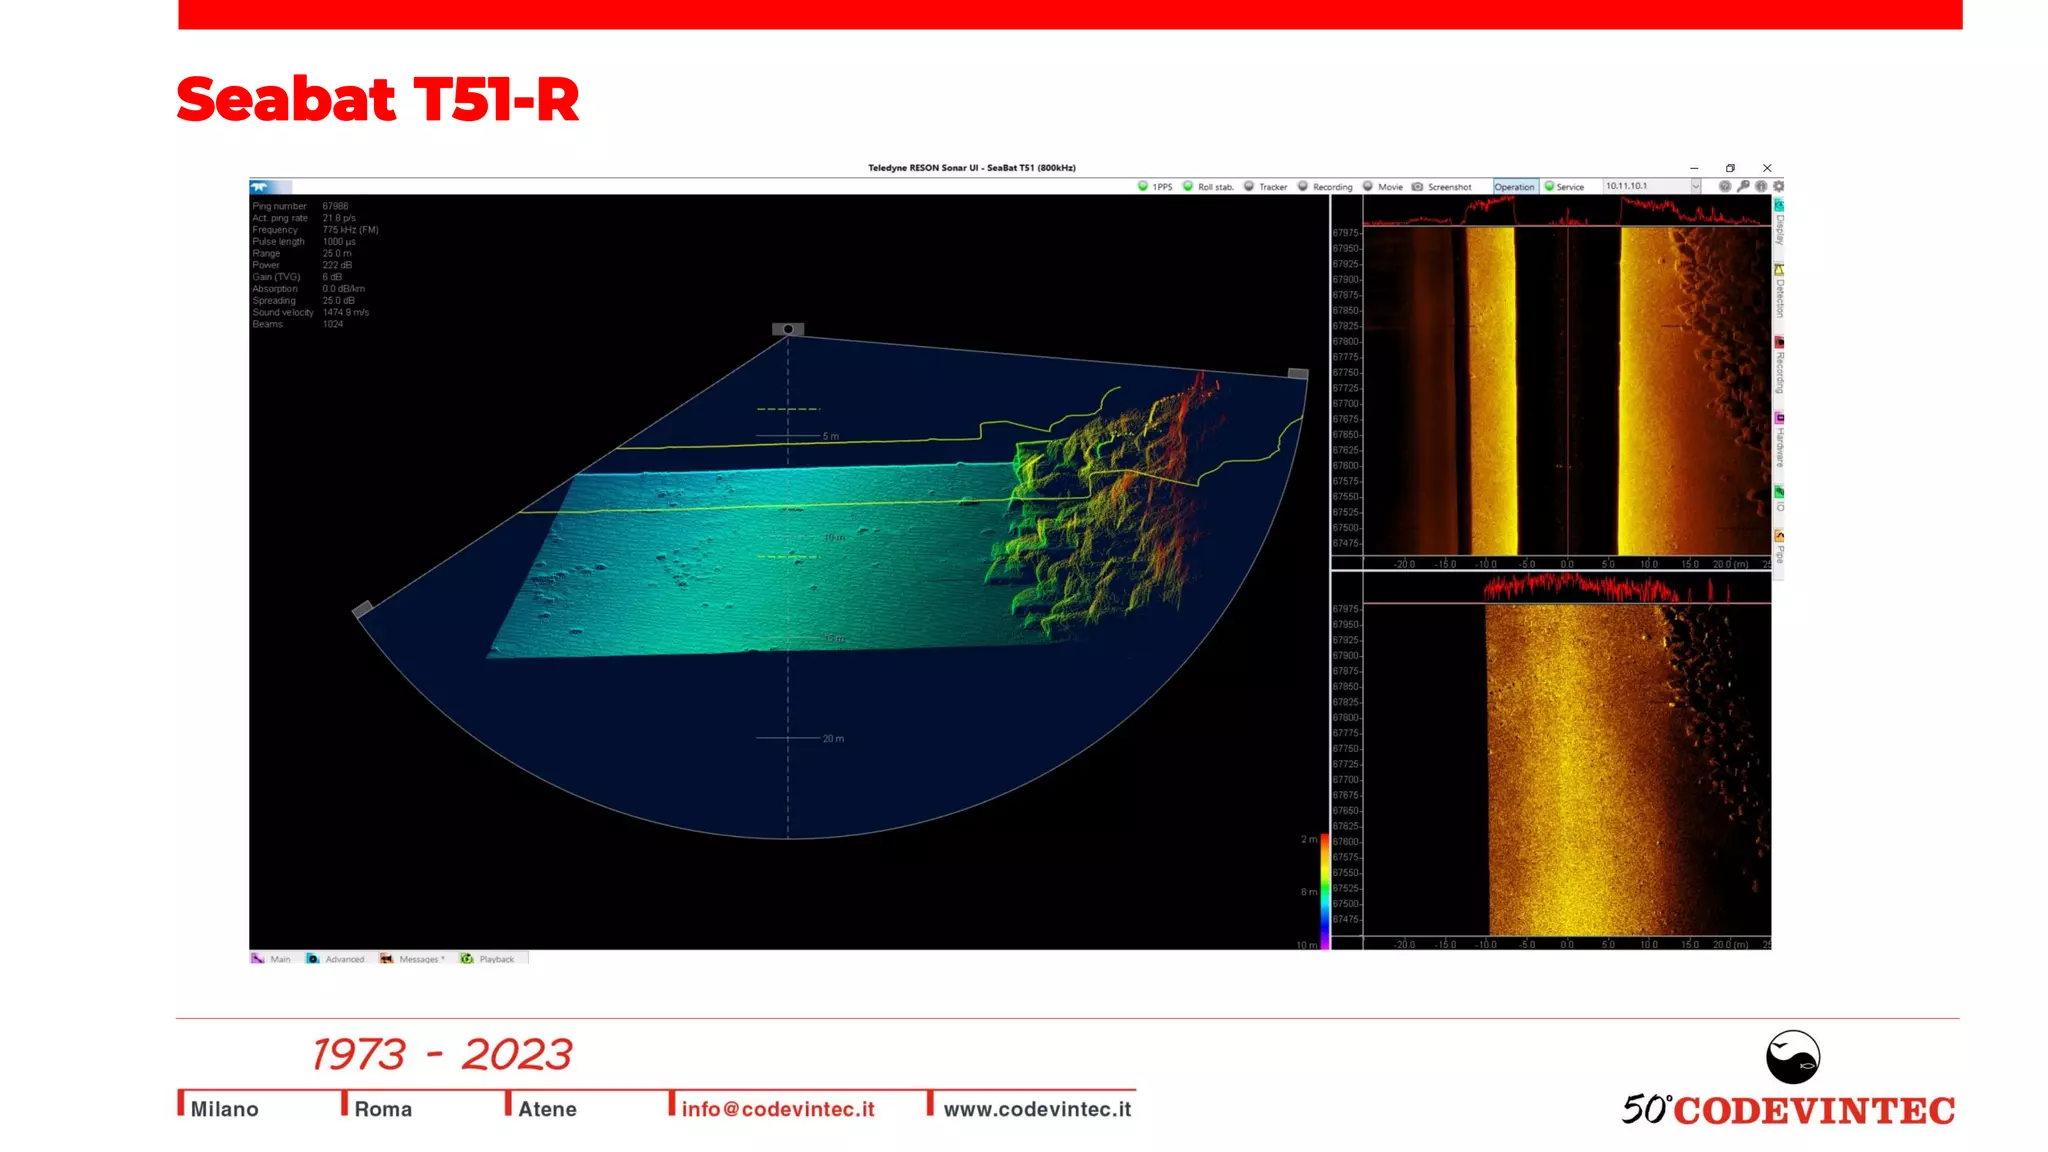
Task: Click the help question-mark icon
Action: click(x=1725, y=186)
